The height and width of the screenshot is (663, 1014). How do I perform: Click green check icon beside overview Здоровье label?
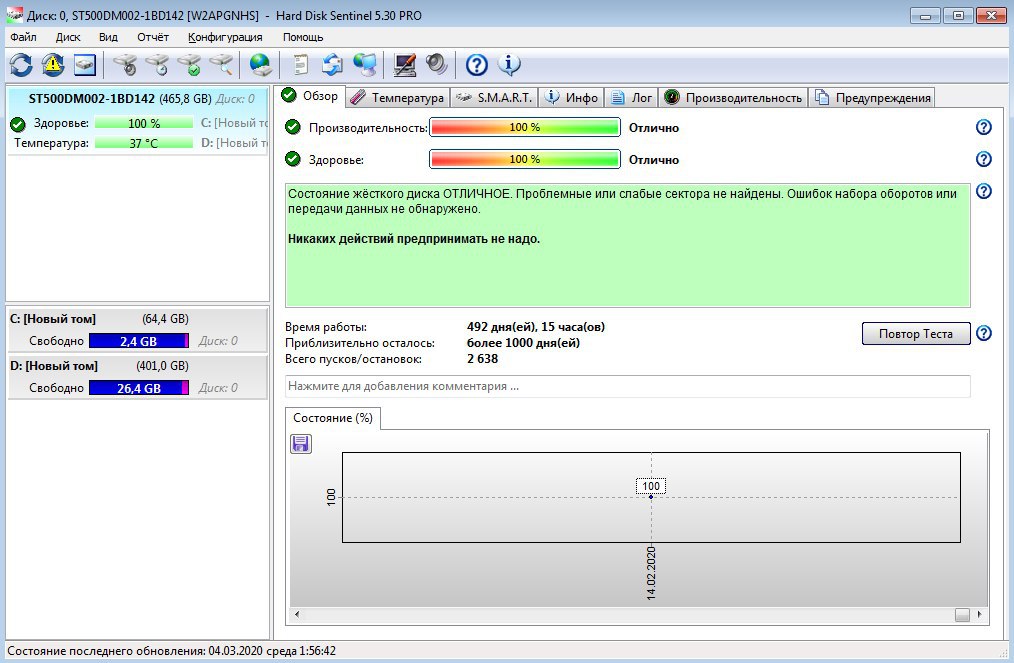pos(293,158)
